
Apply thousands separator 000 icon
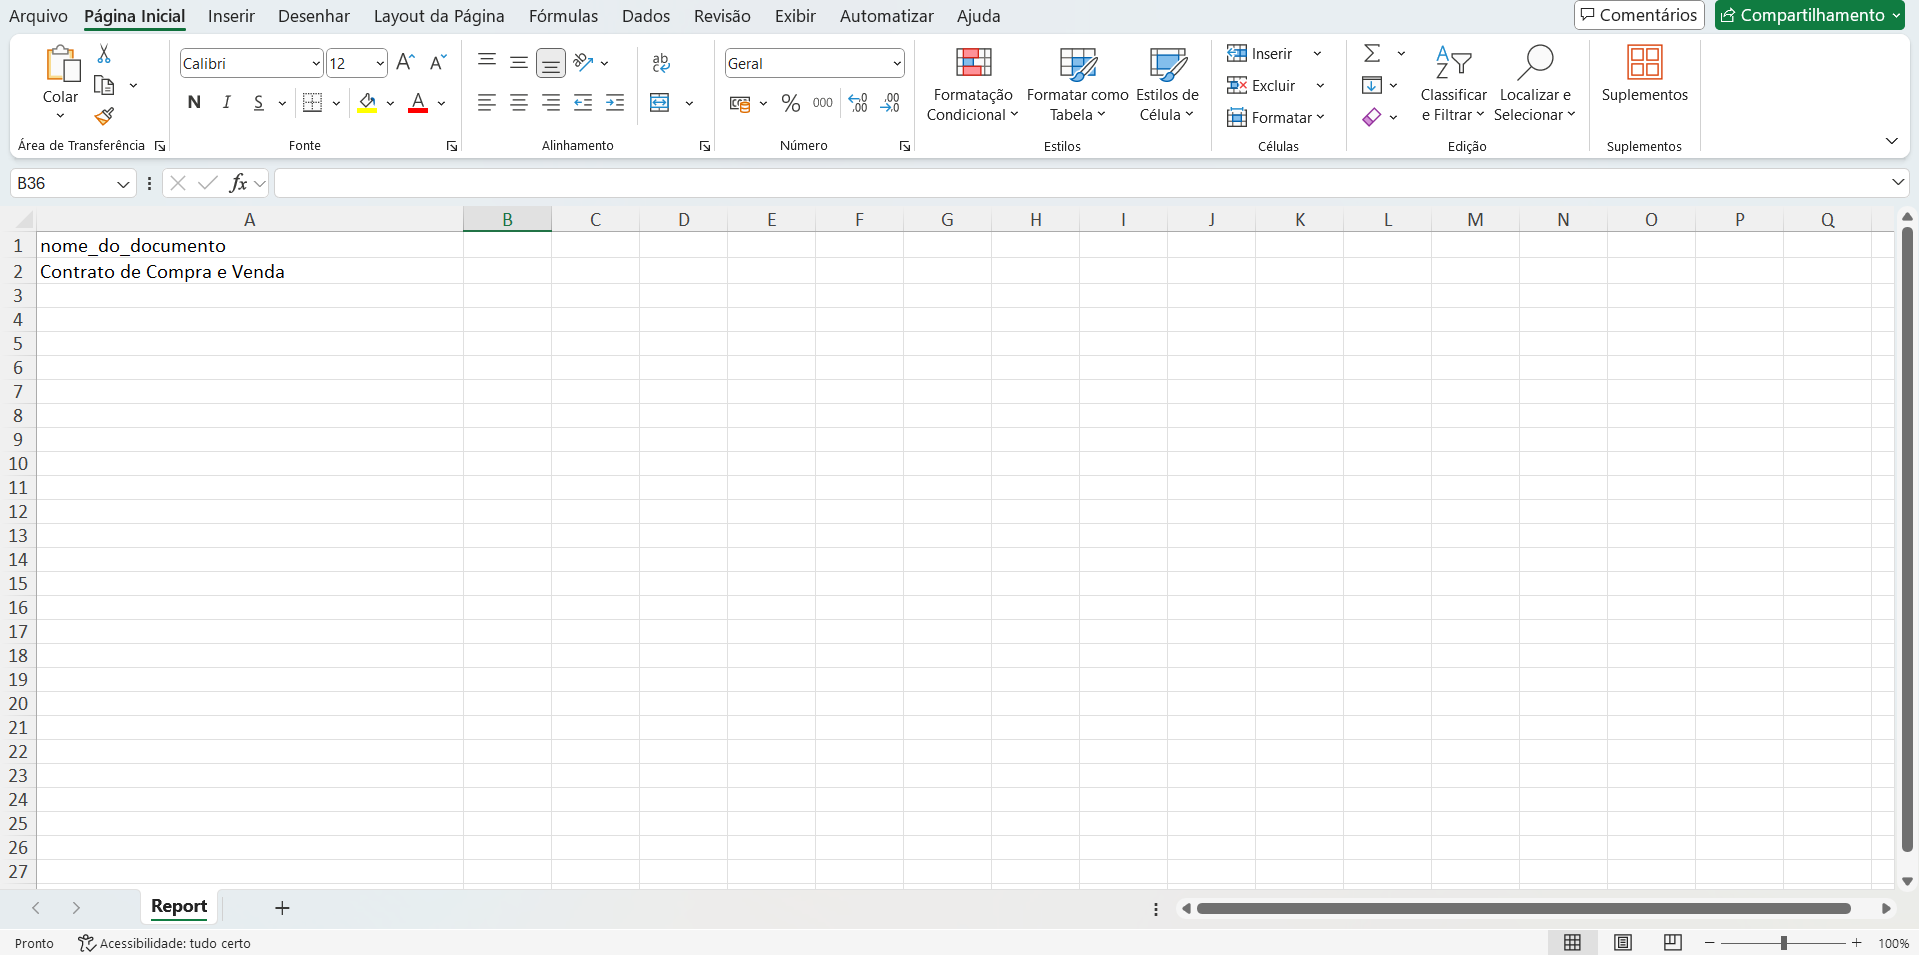[823, 103]
